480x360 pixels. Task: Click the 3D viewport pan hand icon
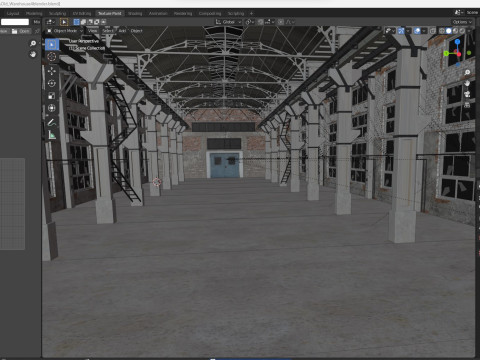point(467,83)
